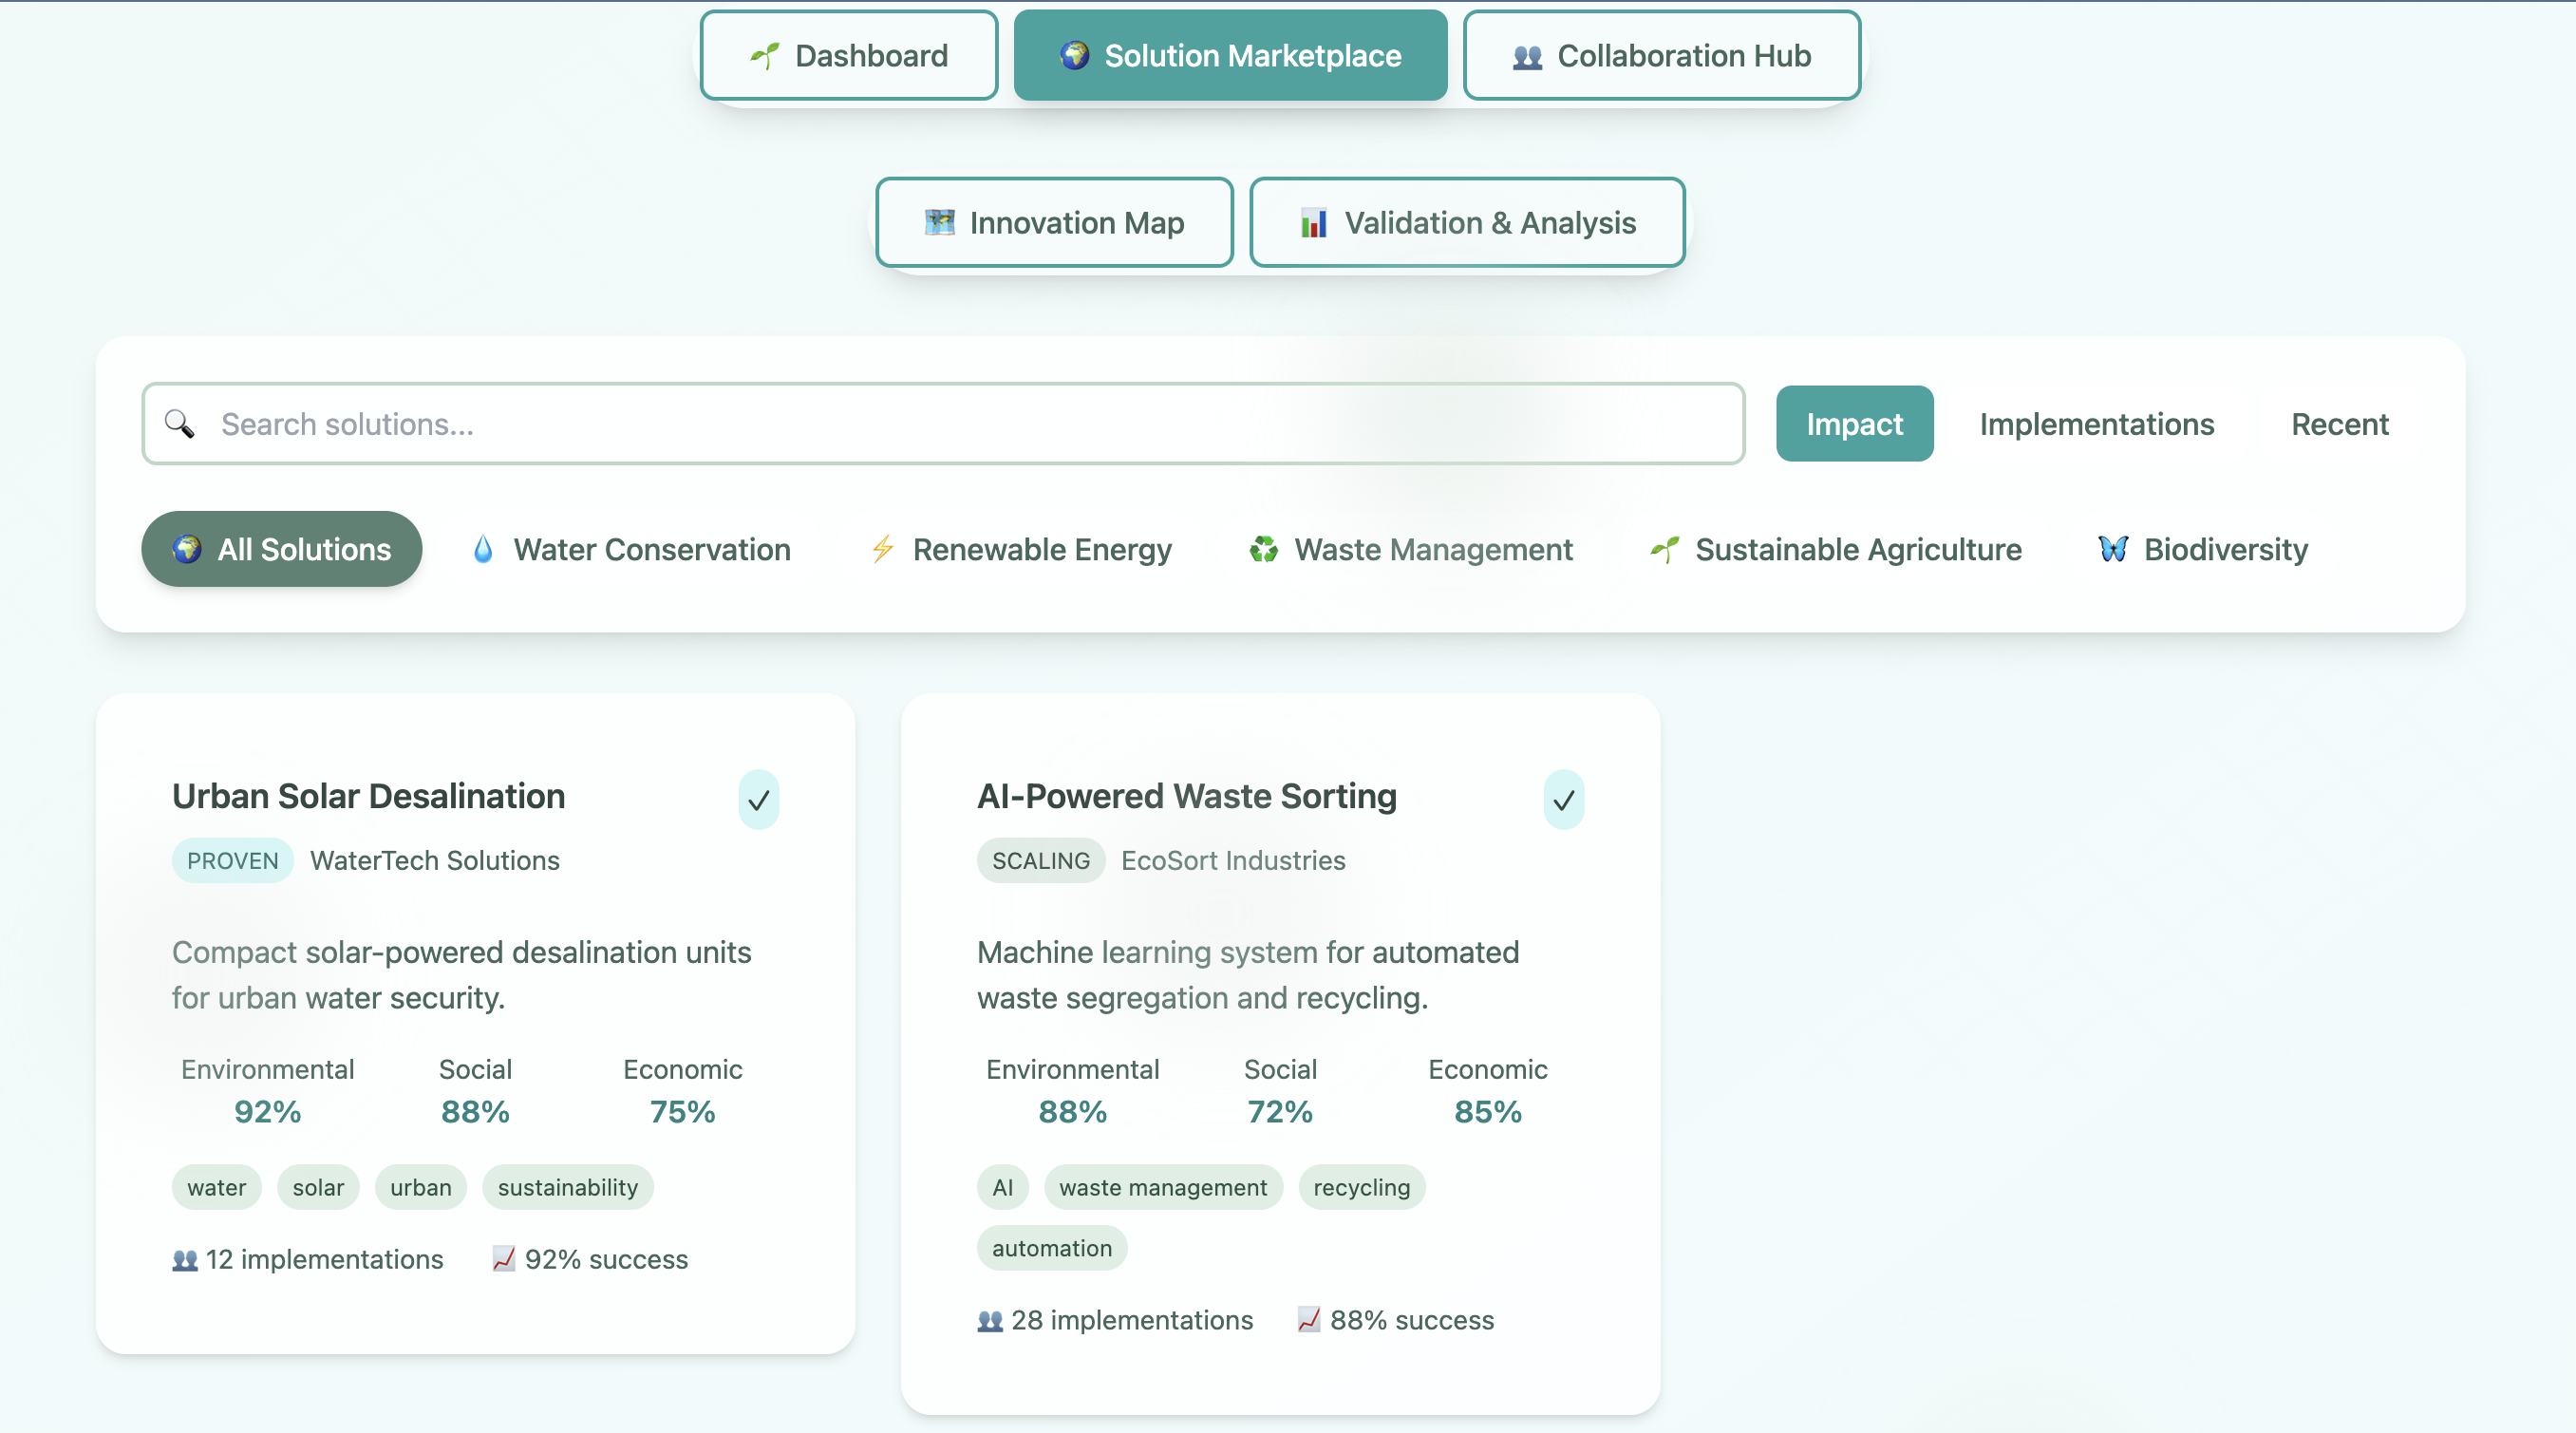Toggle the AI-Powered Waste Sorting checkmark badge

point(1563,799)
